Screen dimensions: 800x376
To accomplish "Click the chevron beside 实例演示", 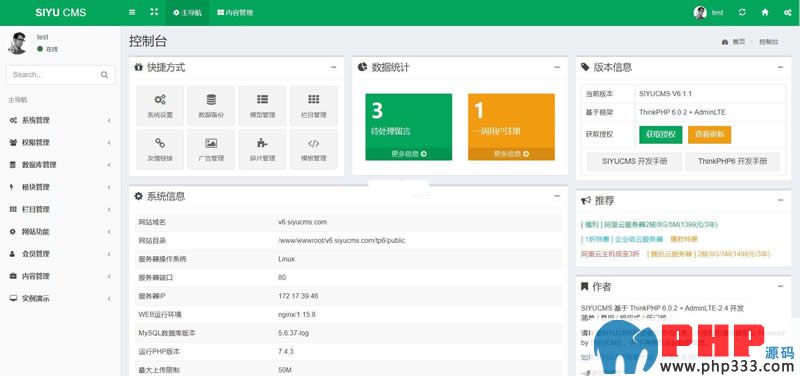I will click(109, 298).
